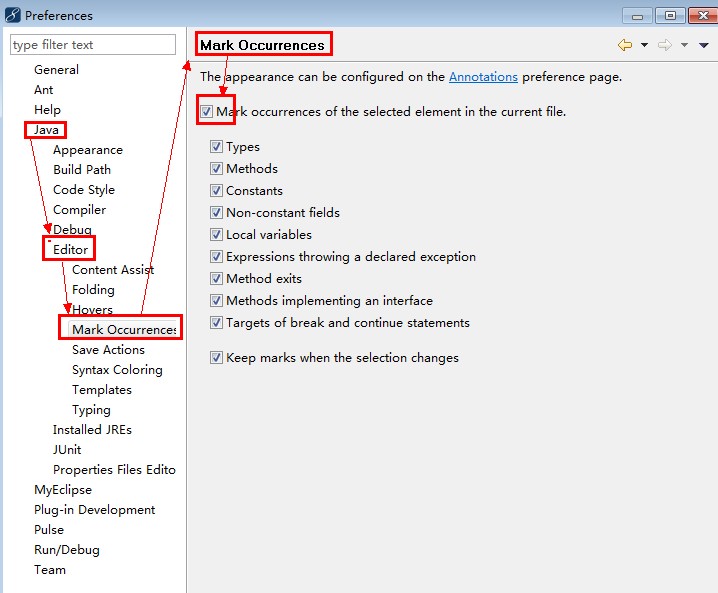718x593 pixels.
Task: Open the Save Actions preference page
Action: click(108, 350)
